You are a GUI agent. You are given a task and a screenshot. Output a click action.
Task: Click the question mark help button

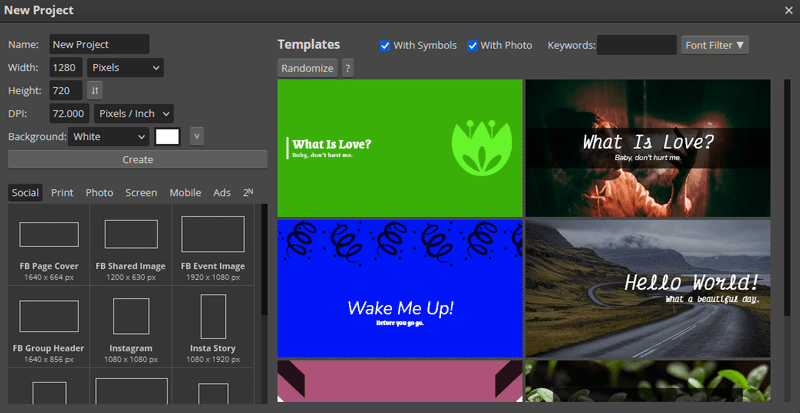coord(347,69)
